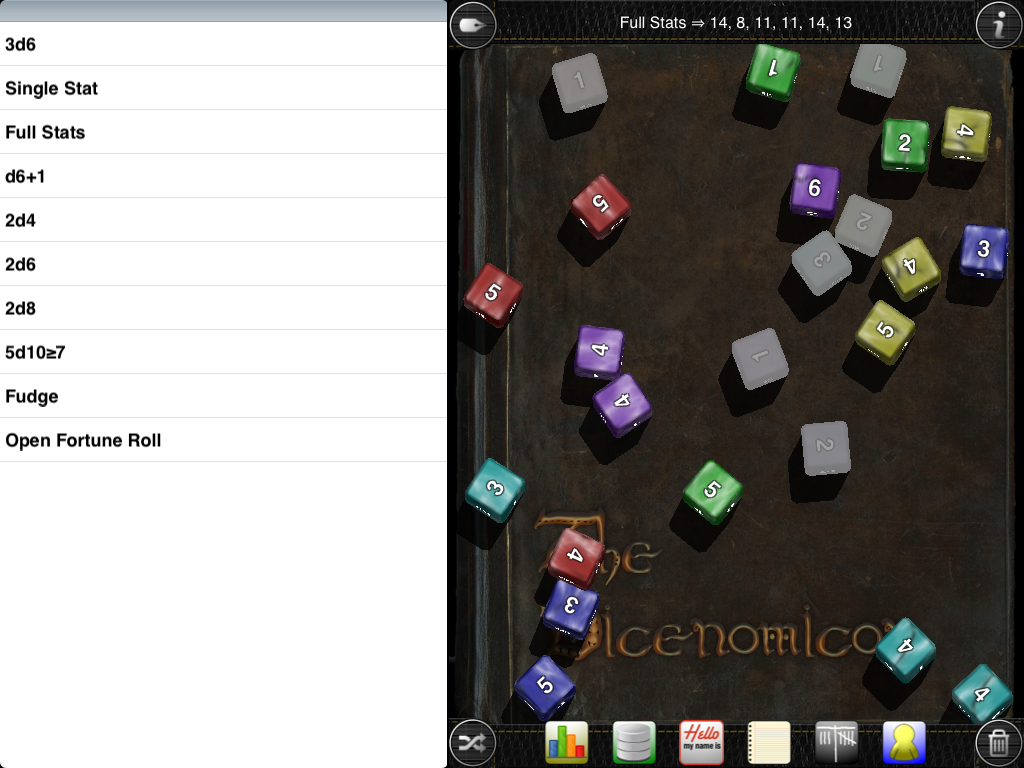Image resolution: width=1024 pixels, height=768 pixels.
Task: Select the 3d6 roll formula
Action: 223,44
